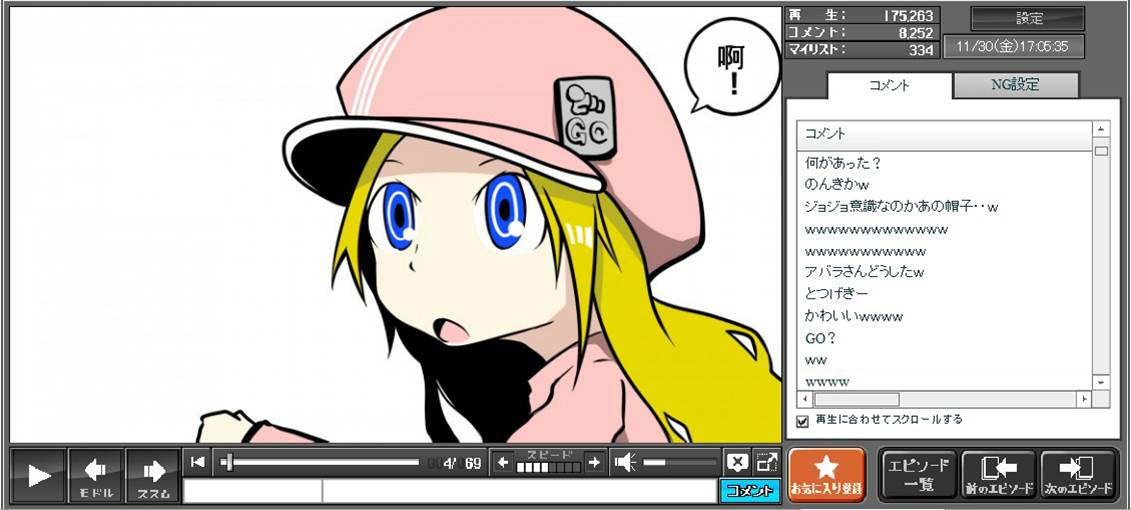Switch to fullscreen mode

pos(766,462)
